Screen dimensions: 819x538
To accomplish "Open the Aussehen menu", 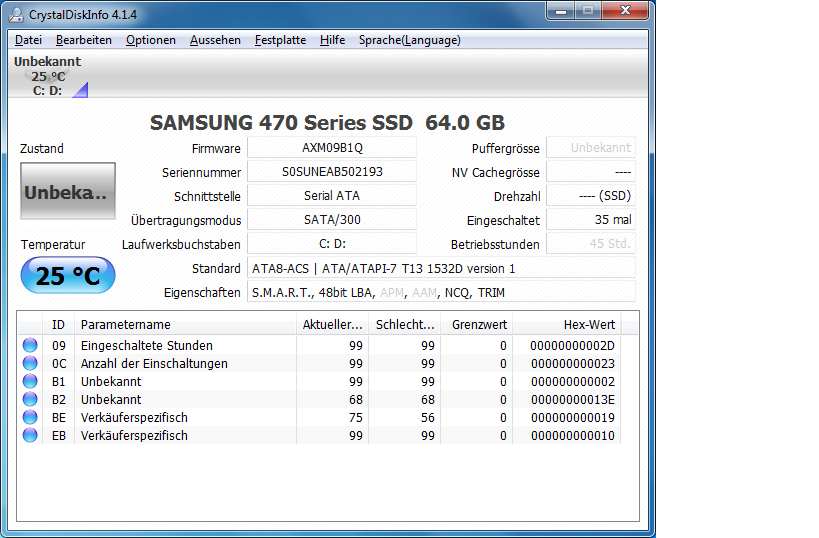I will tap(215, 40).
